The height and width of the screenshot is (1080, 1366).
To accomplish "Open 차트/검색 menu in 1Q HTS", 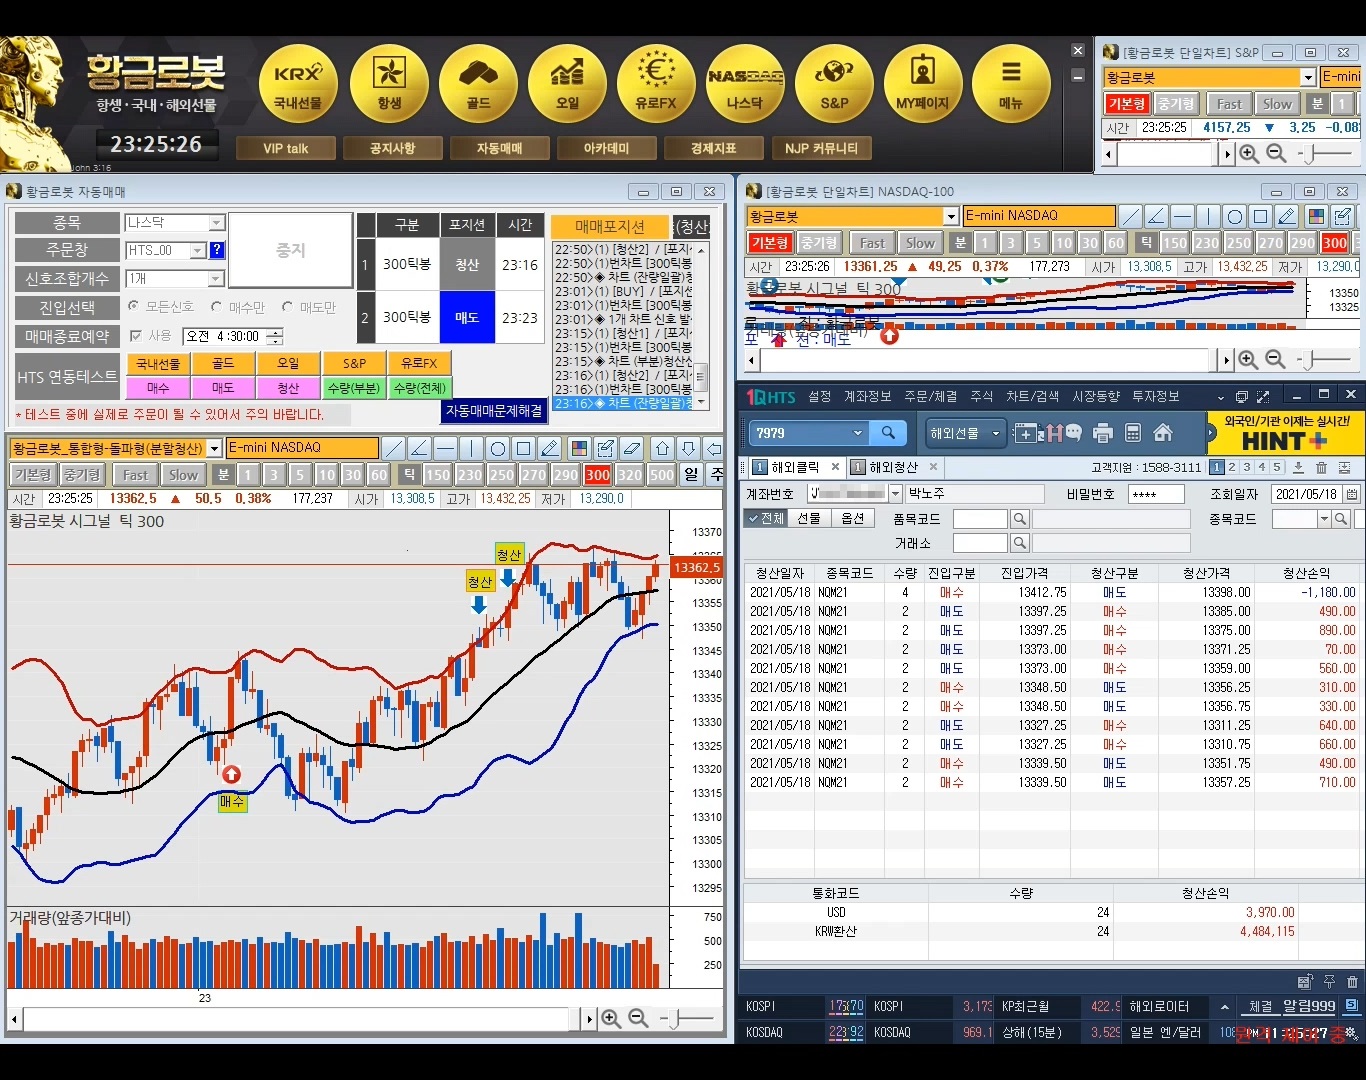I will (1033, 396).
